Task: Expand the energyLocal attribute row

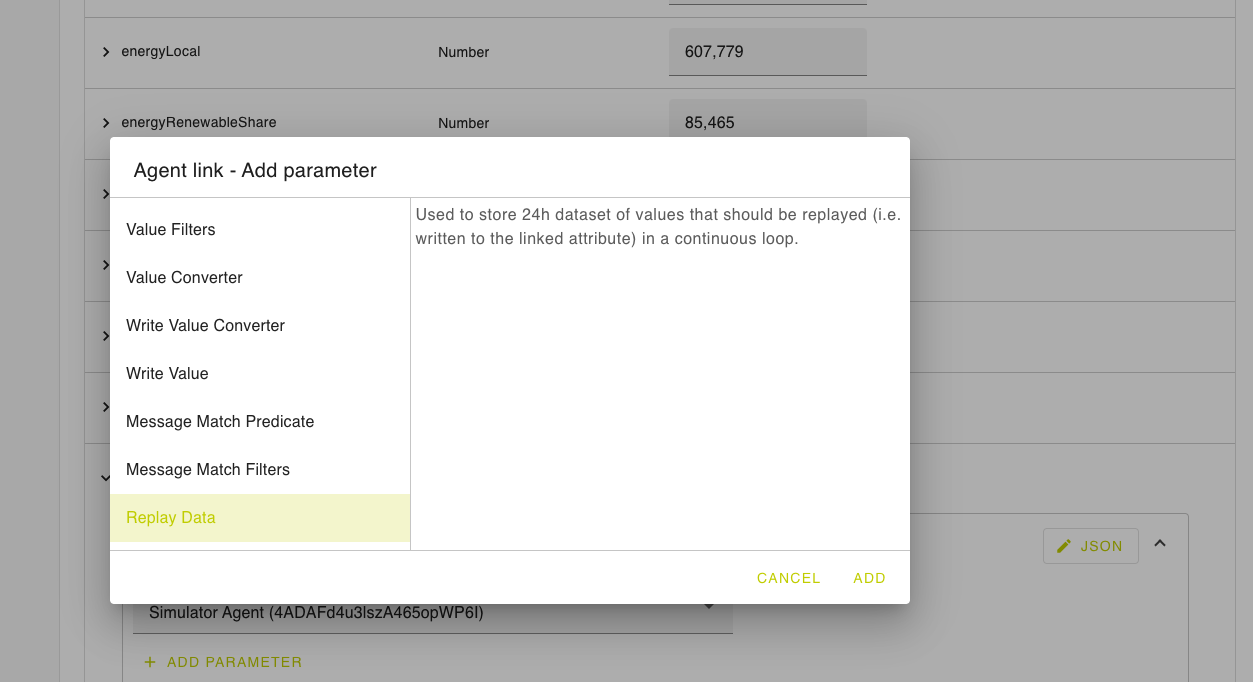Action: 106,52
